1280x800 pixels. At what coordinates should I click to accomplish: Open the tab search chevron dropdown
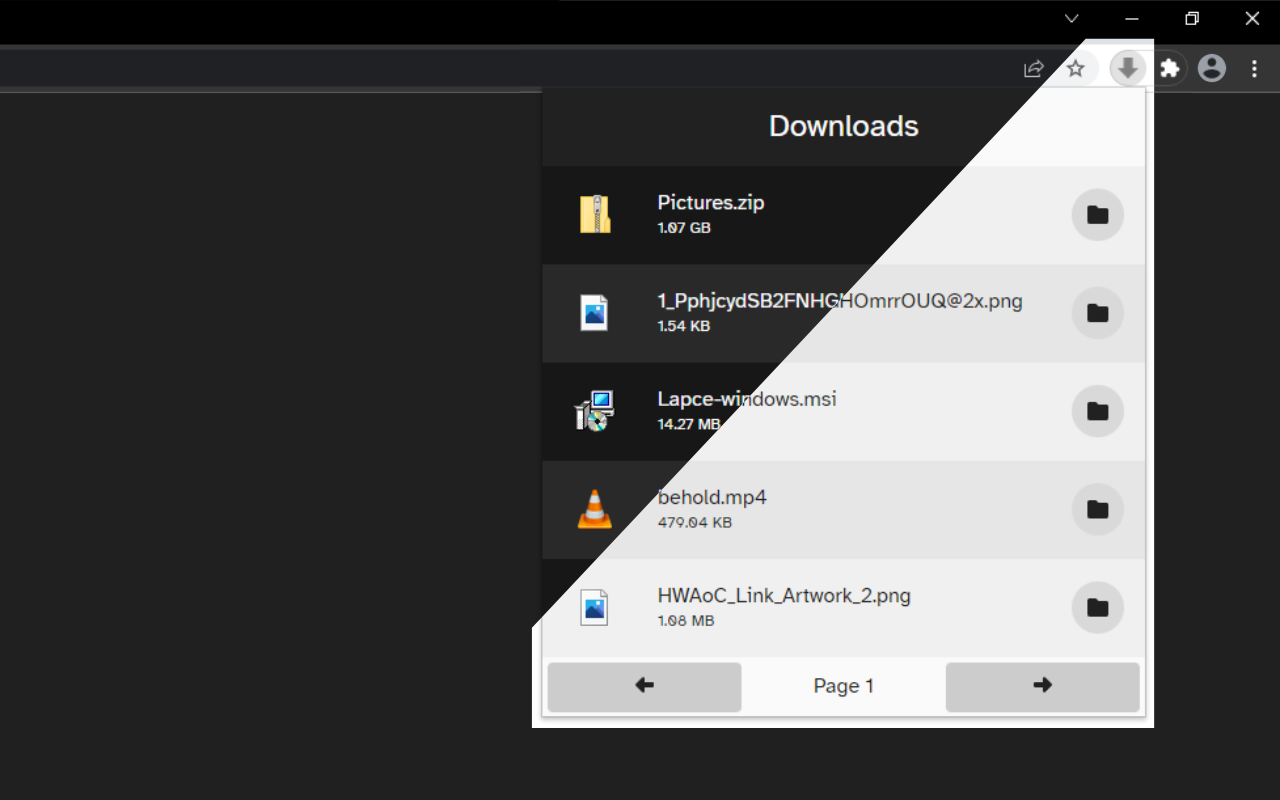click(x=1070, y=18)
